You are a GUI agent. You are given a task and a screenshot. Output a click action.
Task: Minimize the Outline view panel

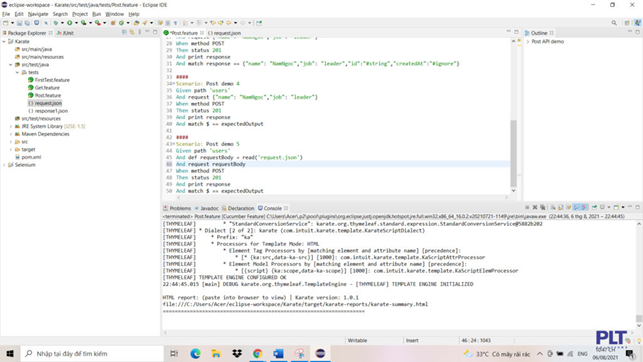[x=630, y=32]
